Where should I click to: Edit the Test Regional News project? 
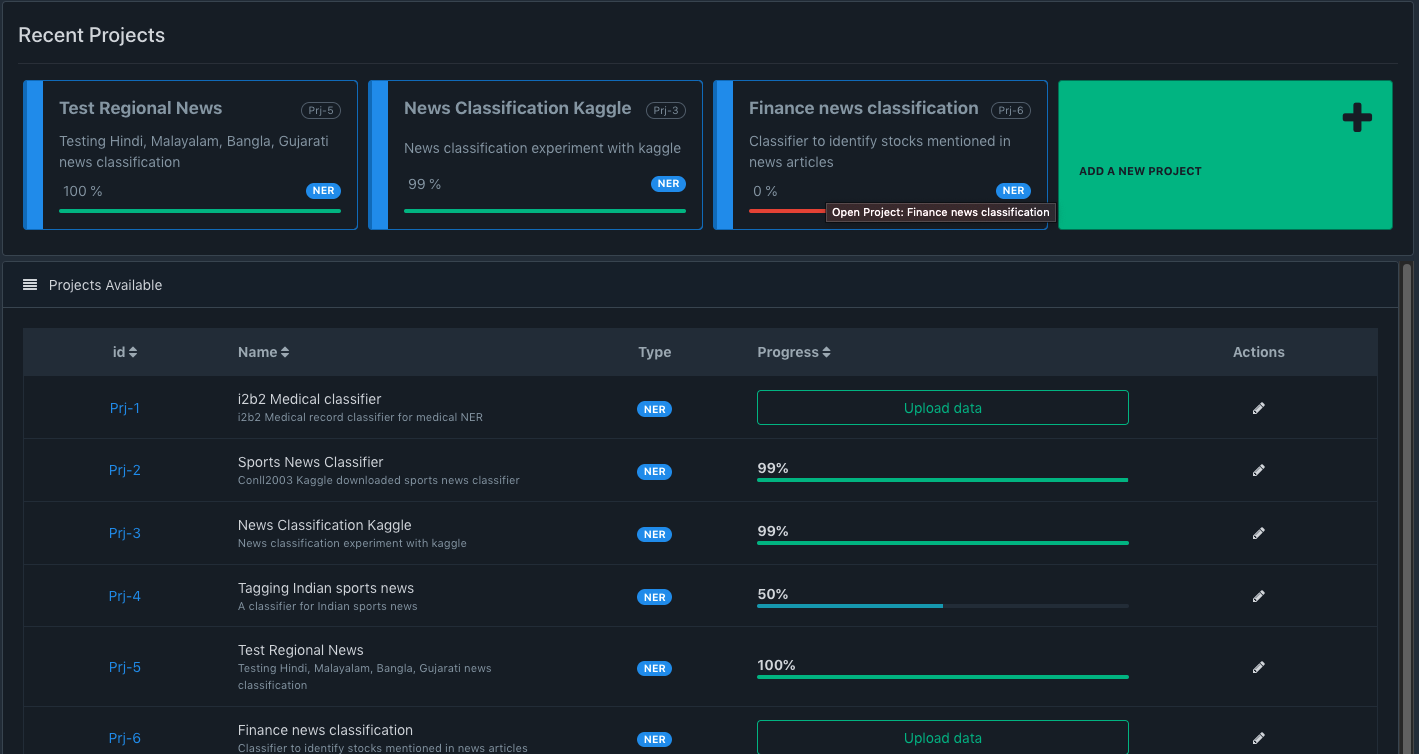pos(1258,667)
